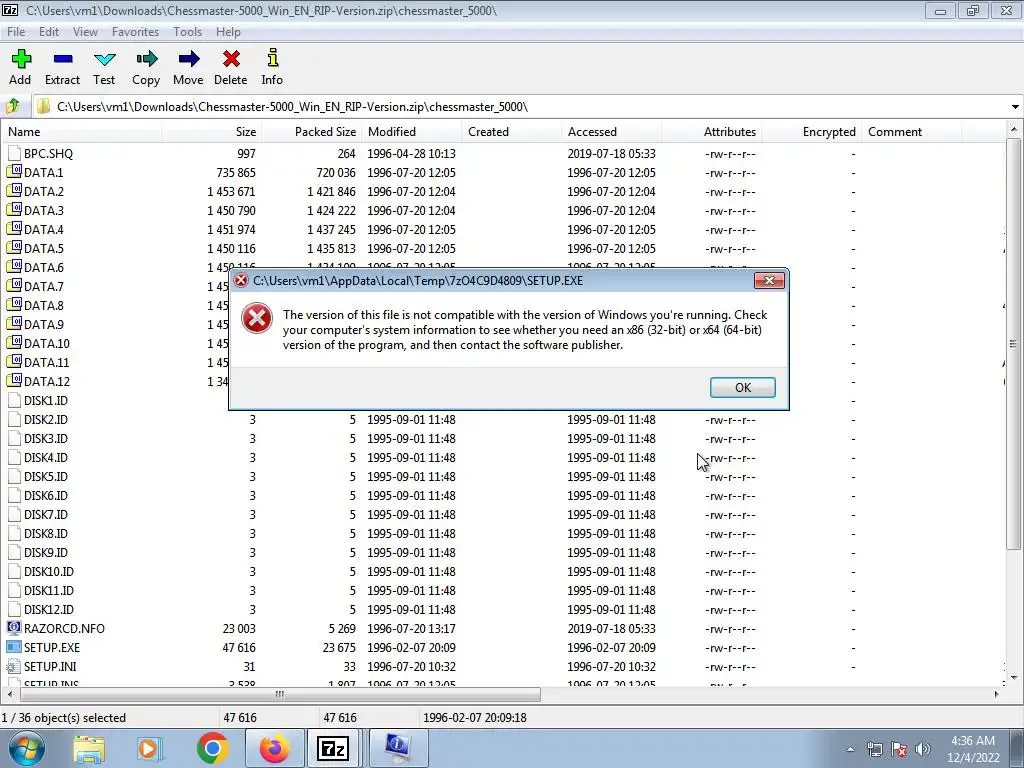Sort by the Accessed column header

pyautogui.click(x=611, y=131)
